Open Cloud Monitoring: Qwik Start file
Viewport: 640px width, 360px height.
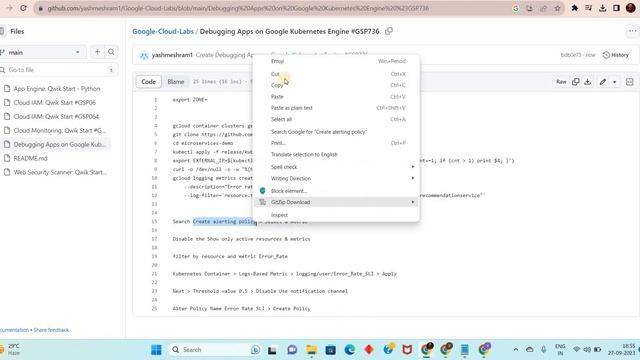(x=59, y=130)
